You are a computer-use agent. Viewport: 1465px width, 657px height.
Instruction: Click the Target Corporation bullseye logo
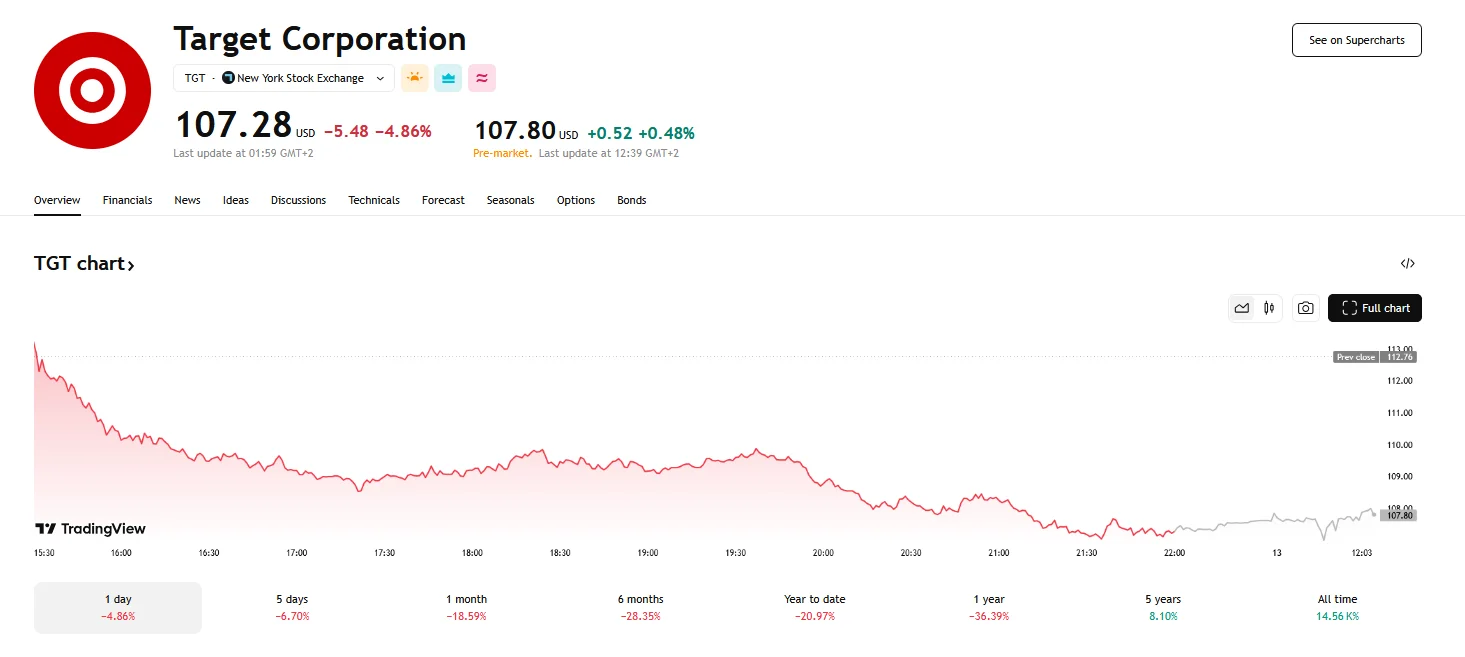pyautogui.click(x=92, y=91)
